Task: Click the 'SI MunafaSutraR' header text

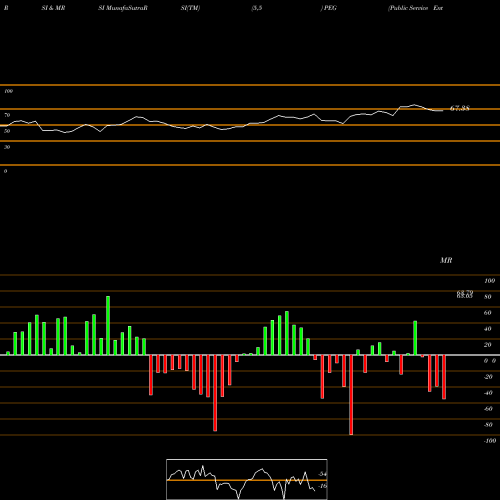Action: click(x=123, y=8)
